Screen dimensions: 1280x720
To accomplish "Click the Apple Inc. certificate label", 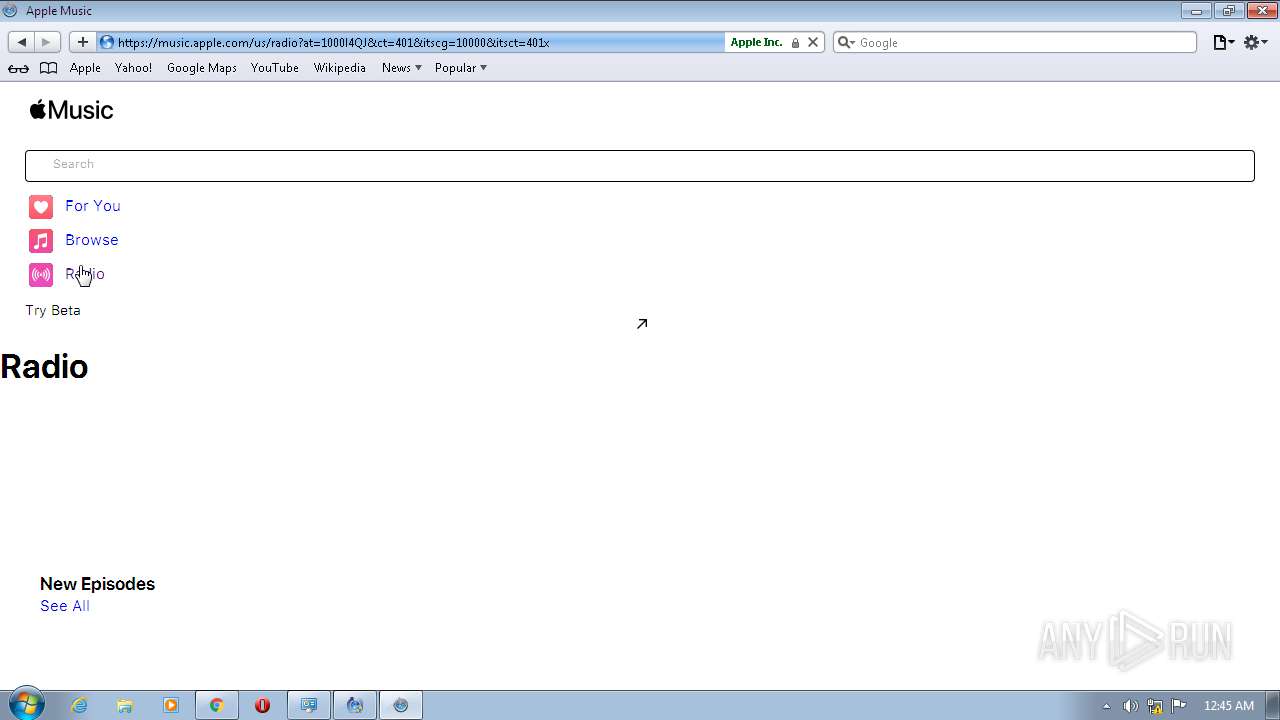I will pos(756,42).
